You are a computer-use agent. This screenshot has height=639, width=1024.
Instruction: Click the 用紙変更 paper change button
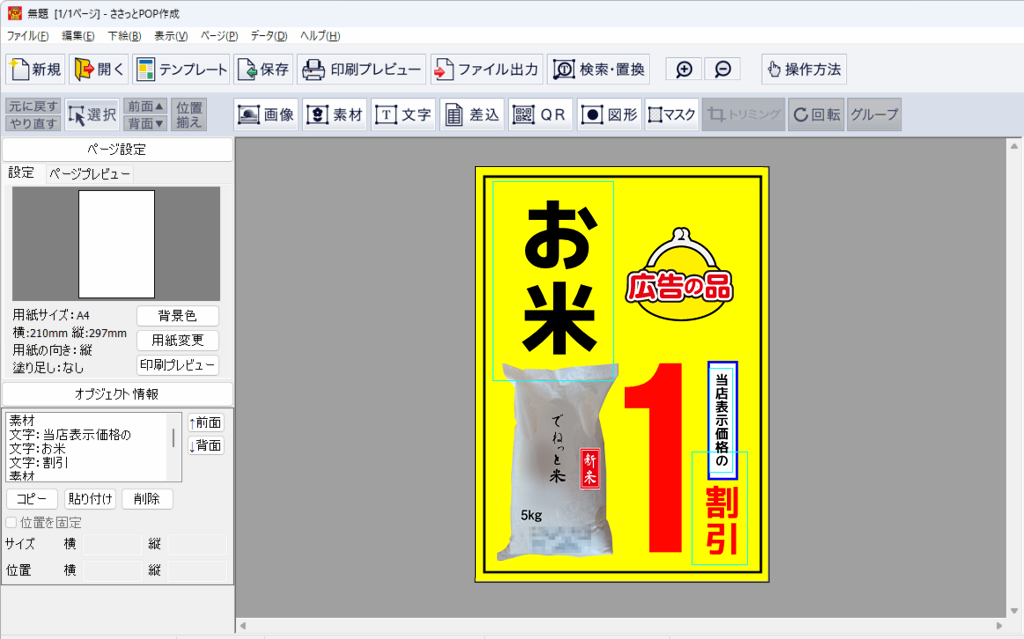tap(177, 340)
